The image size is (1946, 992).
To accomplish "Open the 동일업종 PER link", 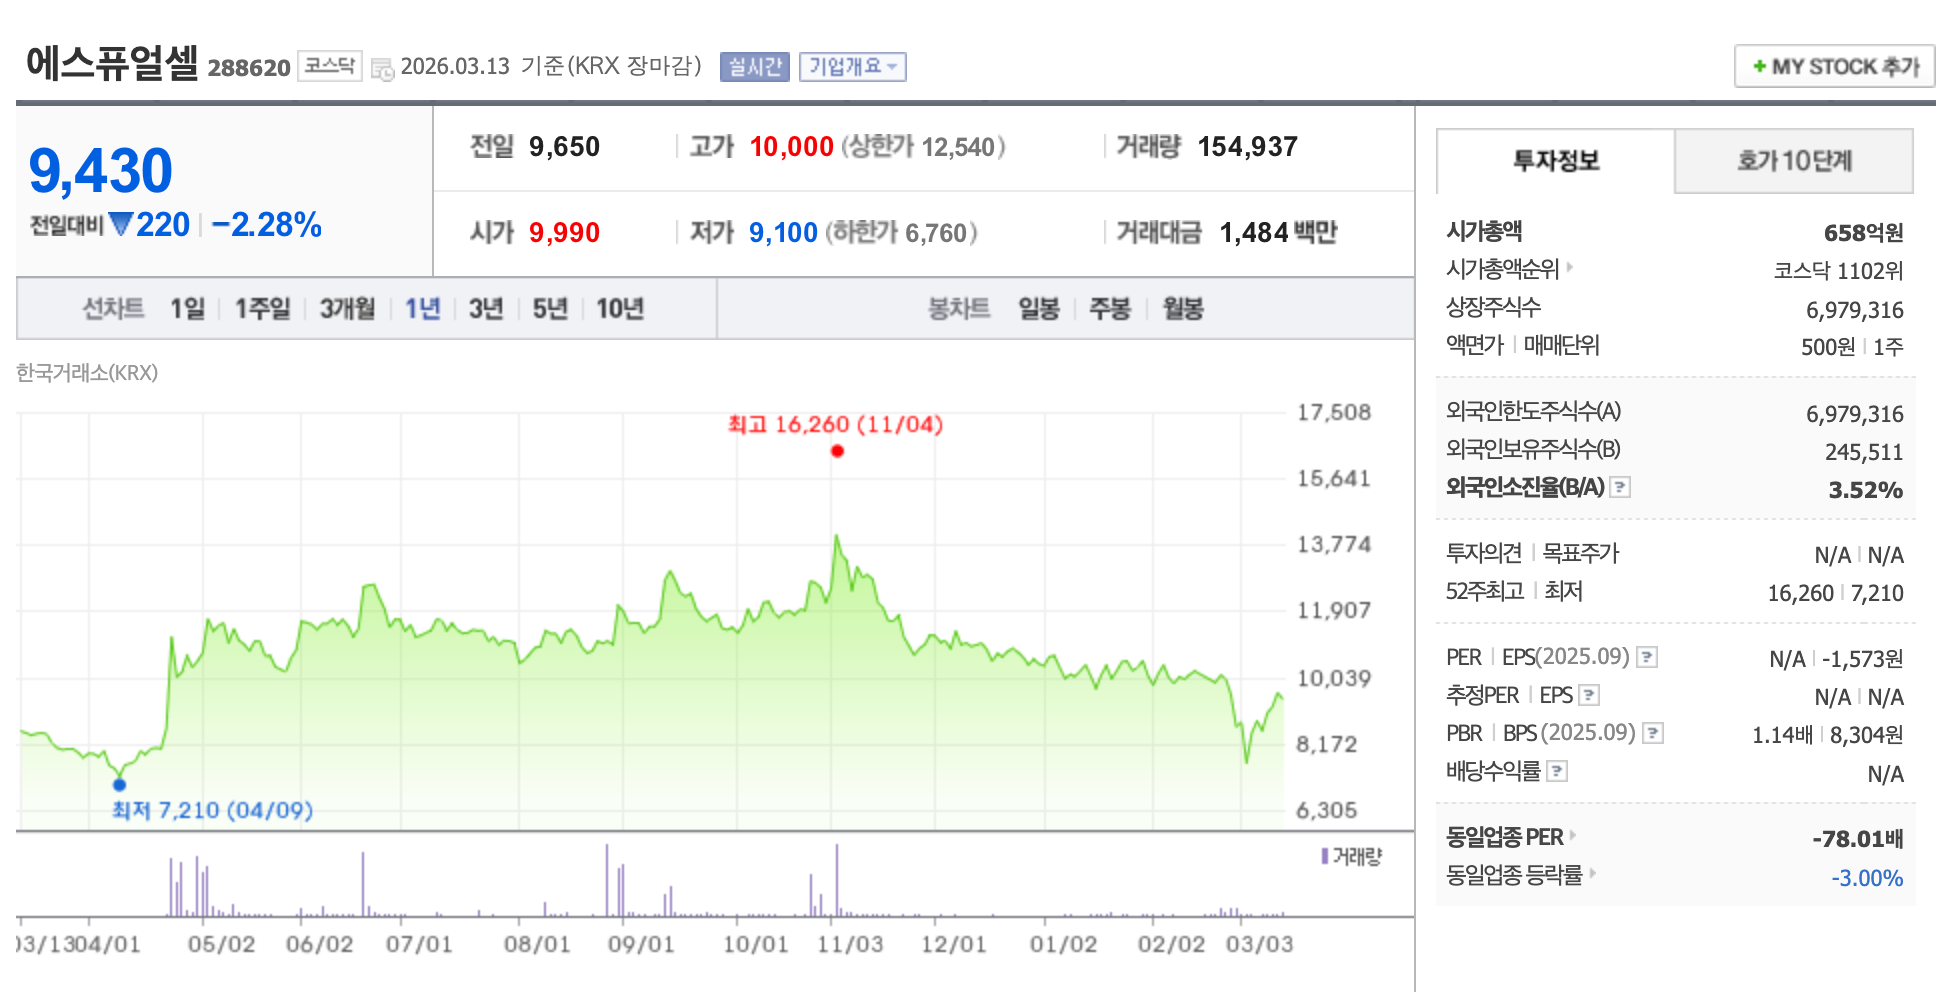I will [x=1505, y=837].
